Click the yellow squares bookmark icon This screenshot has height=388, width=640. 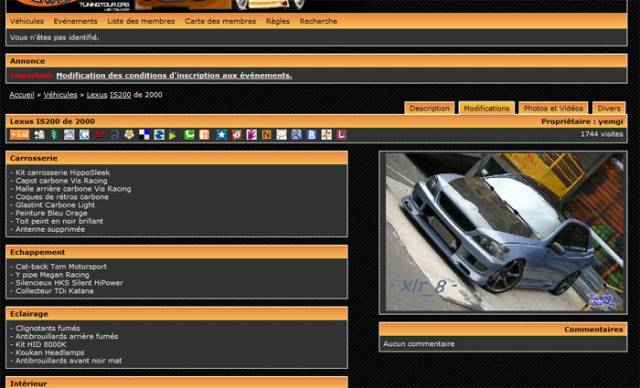coord(327,135)
